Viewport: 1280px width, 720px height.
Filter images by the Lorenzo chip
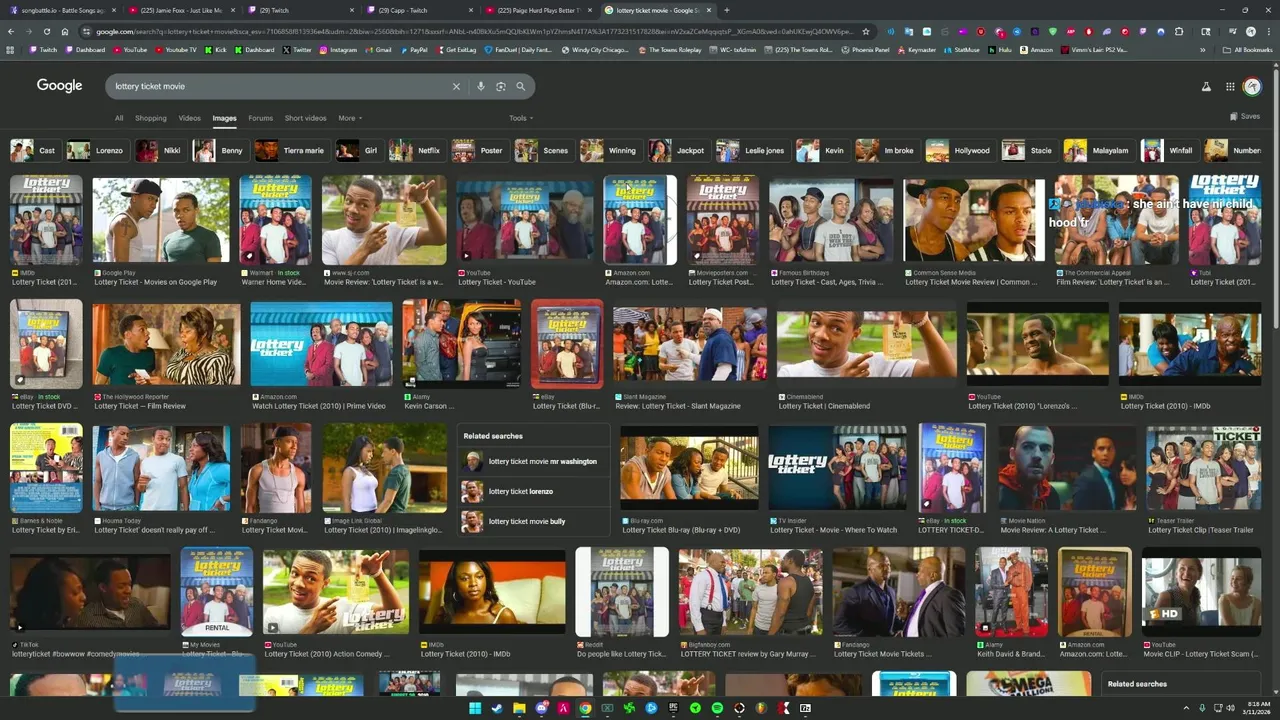[96, 150]
